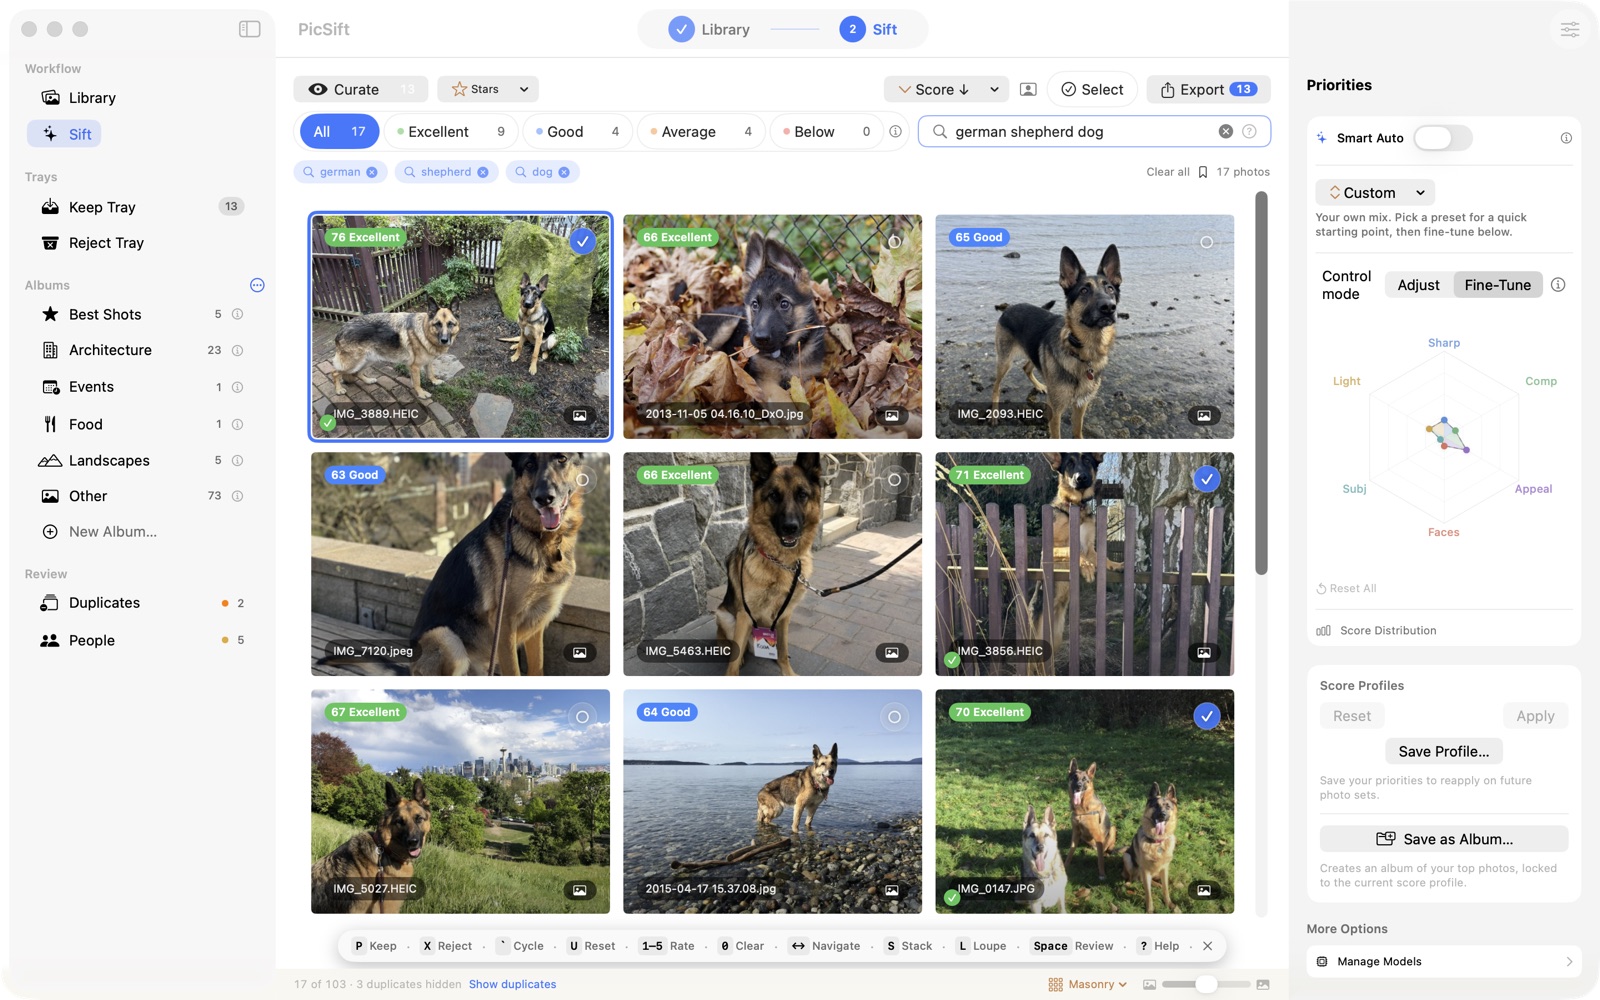Filter by the Excellent tab

coord(451,131)
